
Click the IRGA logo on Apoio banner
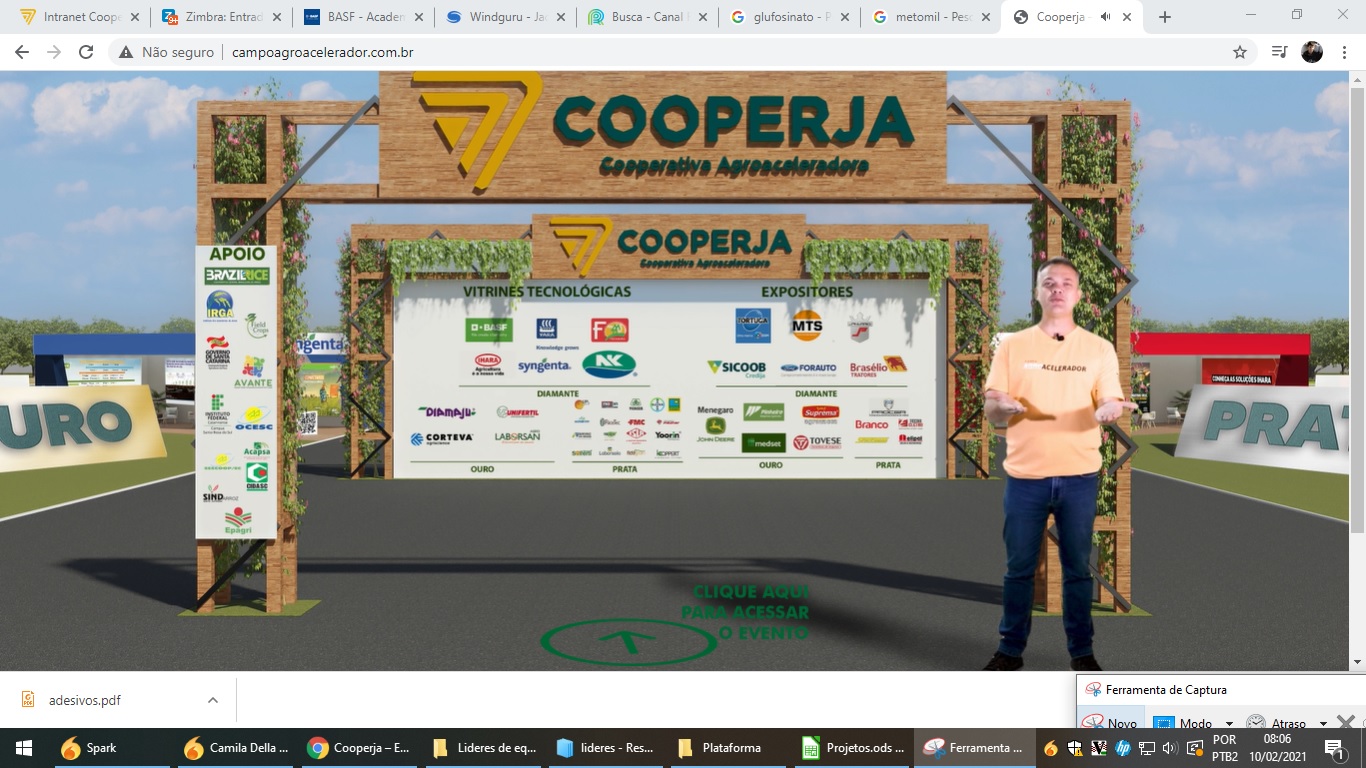(x=220, y=305)
